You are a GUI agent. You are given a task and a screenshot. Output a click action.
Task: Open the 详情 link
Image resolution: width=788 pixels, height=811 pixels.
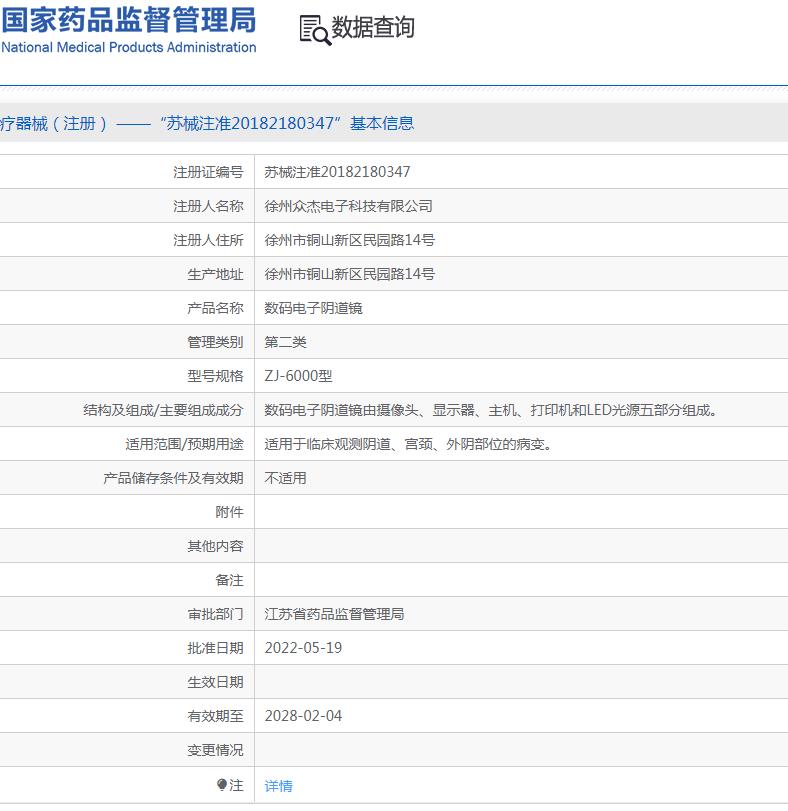[278, 786]
